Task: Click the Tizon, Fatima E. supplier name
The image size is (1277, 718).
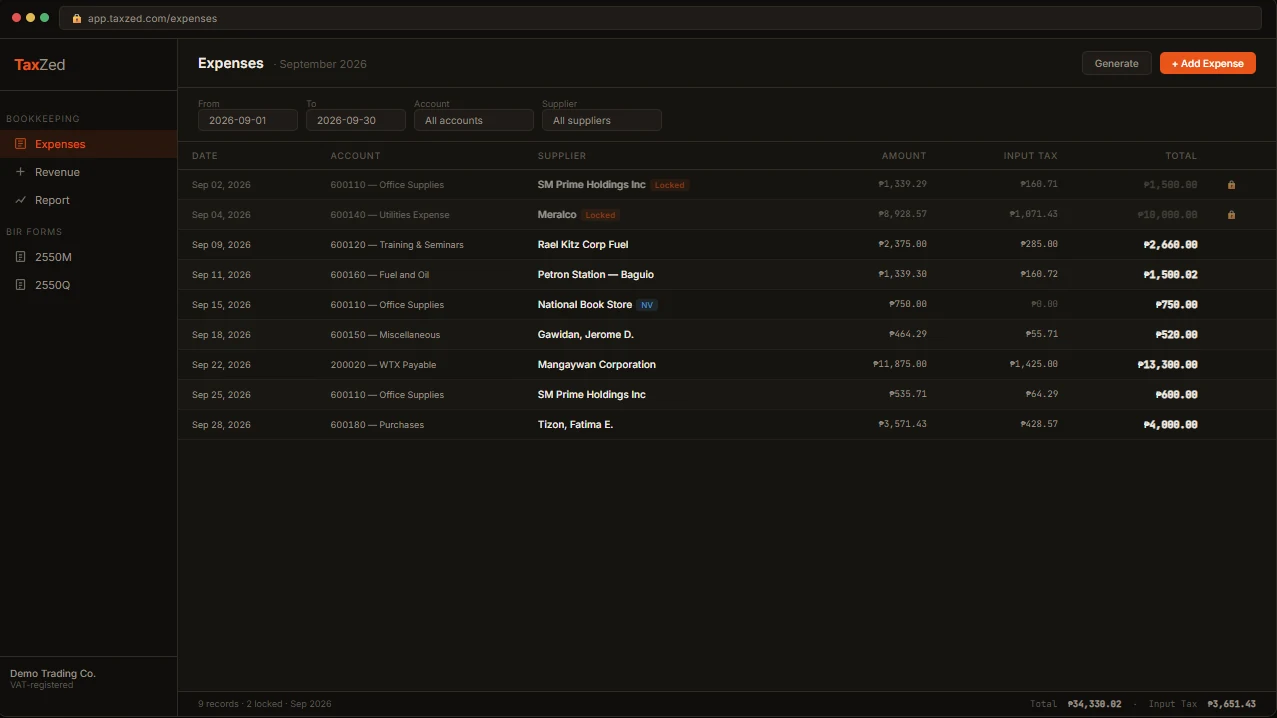Action: click(575, 425)
